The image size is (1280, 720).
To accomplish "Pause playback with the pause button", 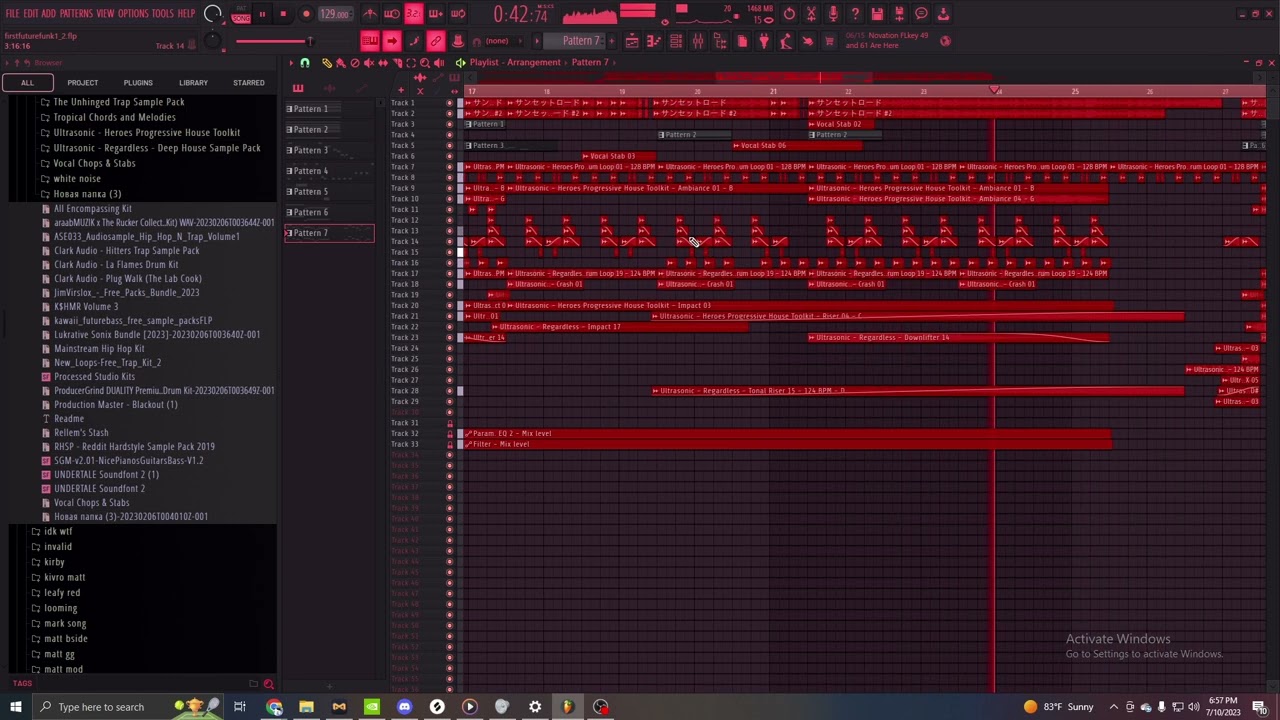I will coord(262,14).
